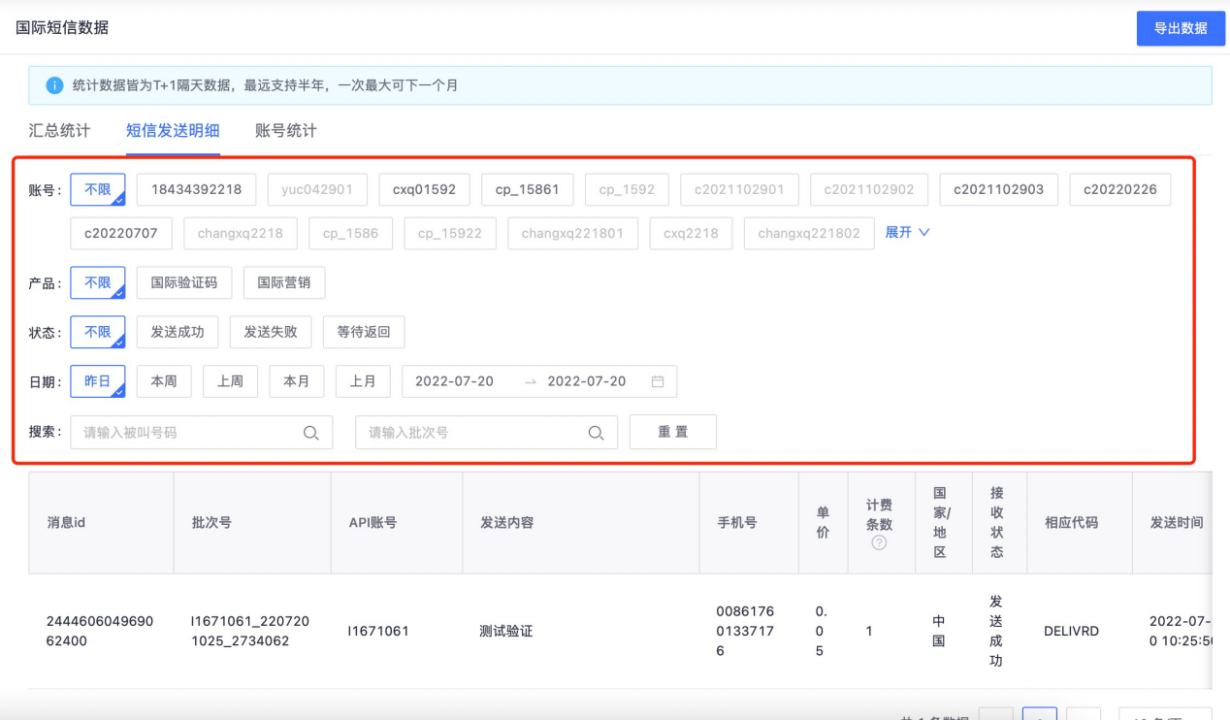
Task: Filter by account c20220707
Action: pos(121,233)
